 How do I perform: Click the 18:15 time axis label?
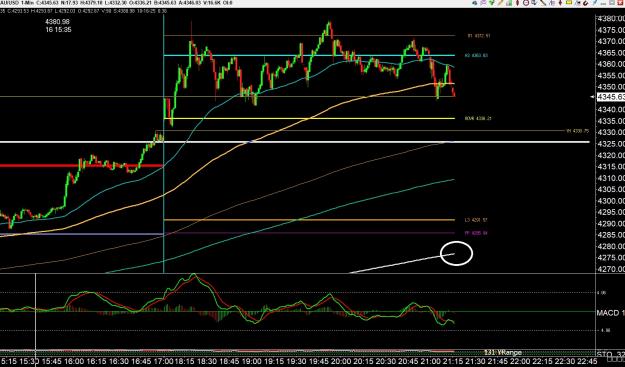186,362
